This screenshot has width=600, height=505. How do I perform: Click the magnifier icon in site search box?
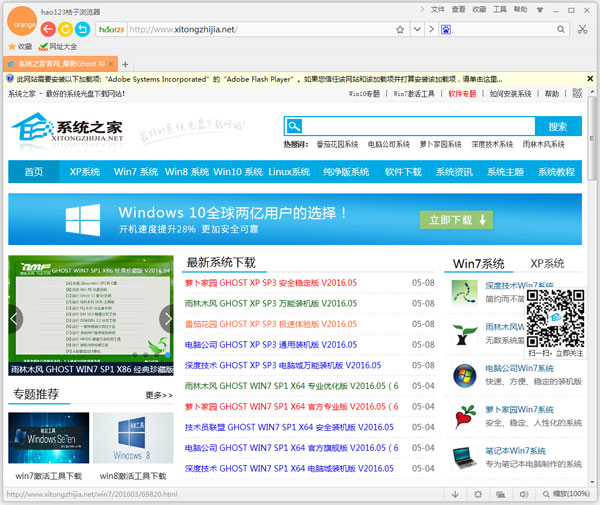(x=294, y=126)
